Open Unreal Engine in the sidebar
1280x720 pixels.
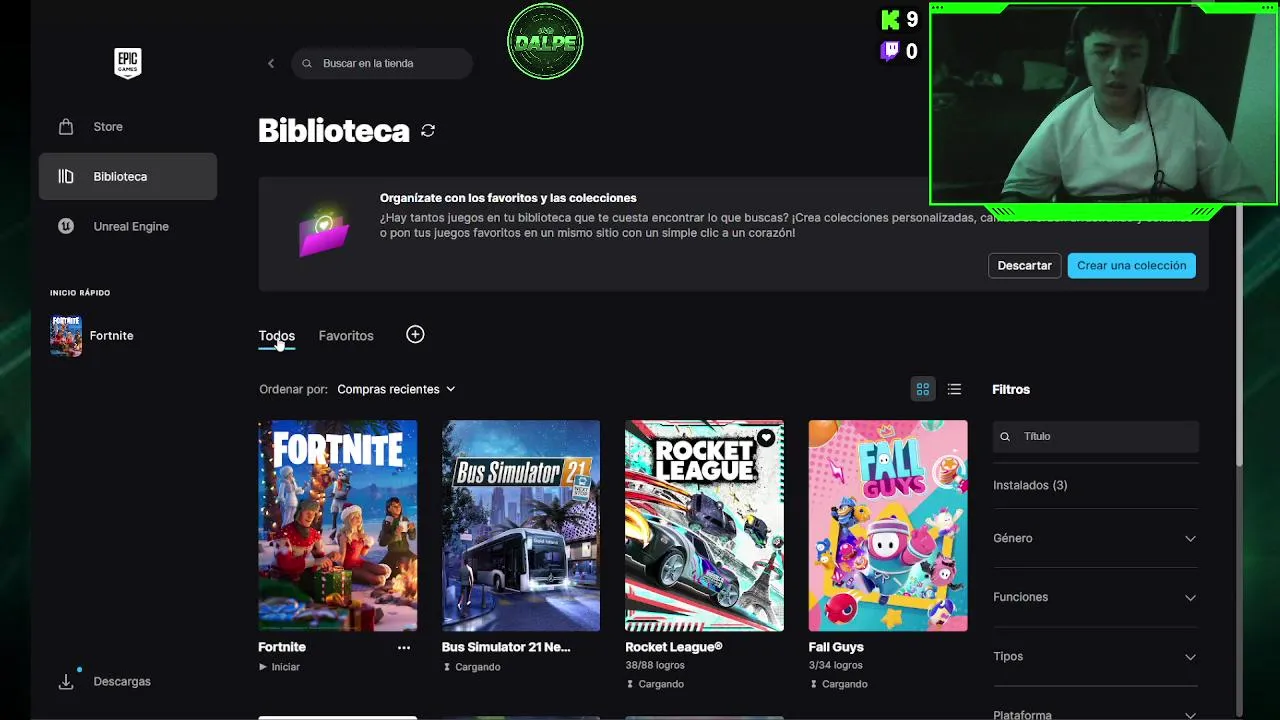[128, 226]
